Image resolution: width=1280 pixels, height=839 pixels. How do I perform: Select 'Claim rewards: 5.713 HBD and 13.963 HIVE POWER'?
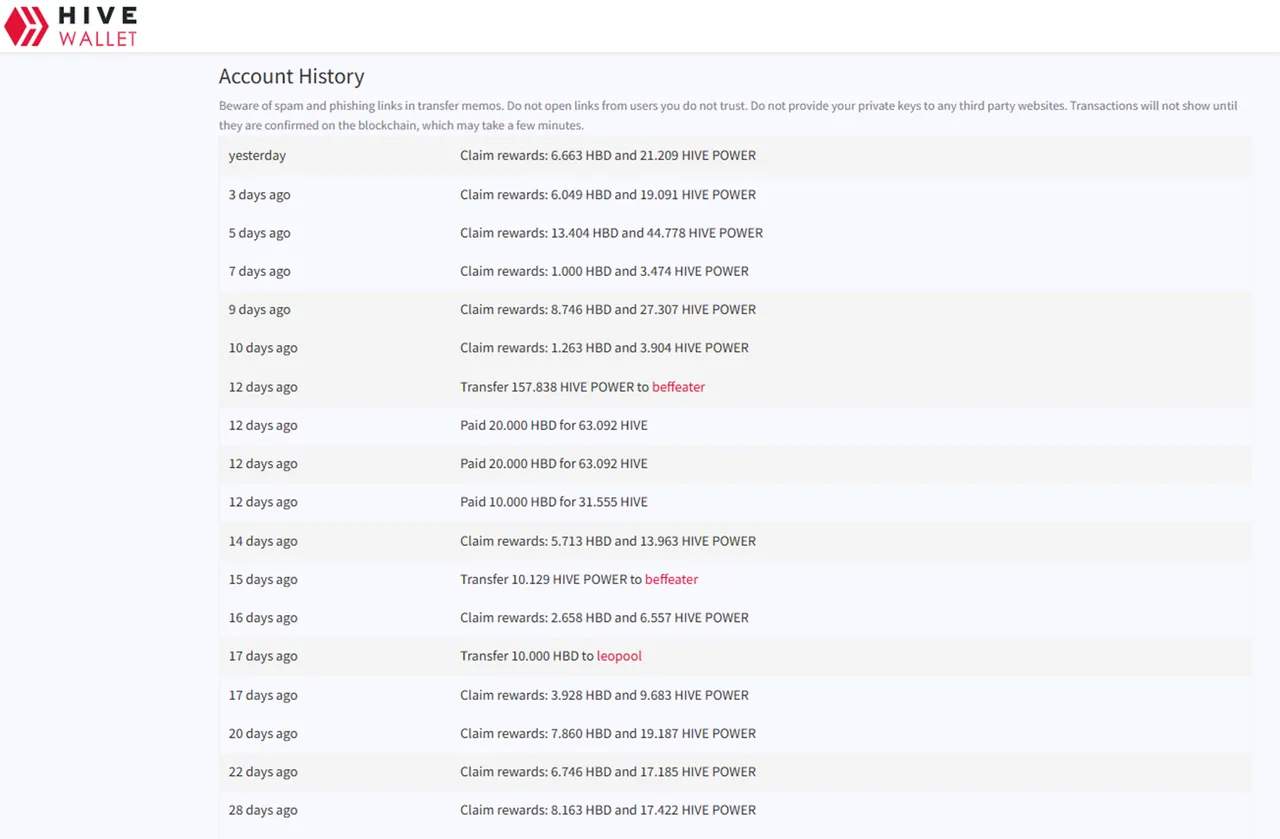(x=608, y=541)
